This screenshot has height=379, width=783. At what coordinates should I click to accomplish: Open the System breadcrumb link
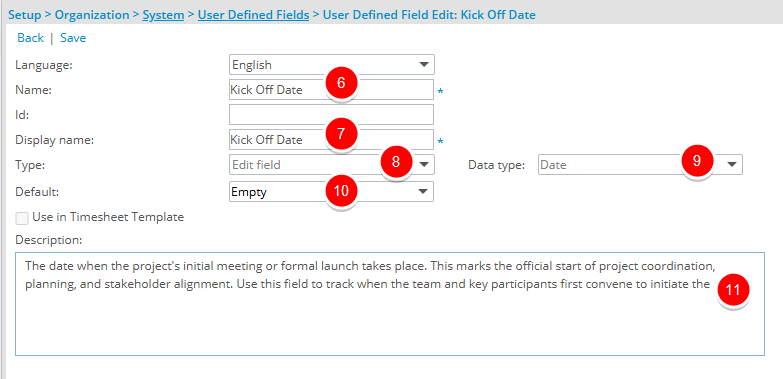[x=163, y=15]
